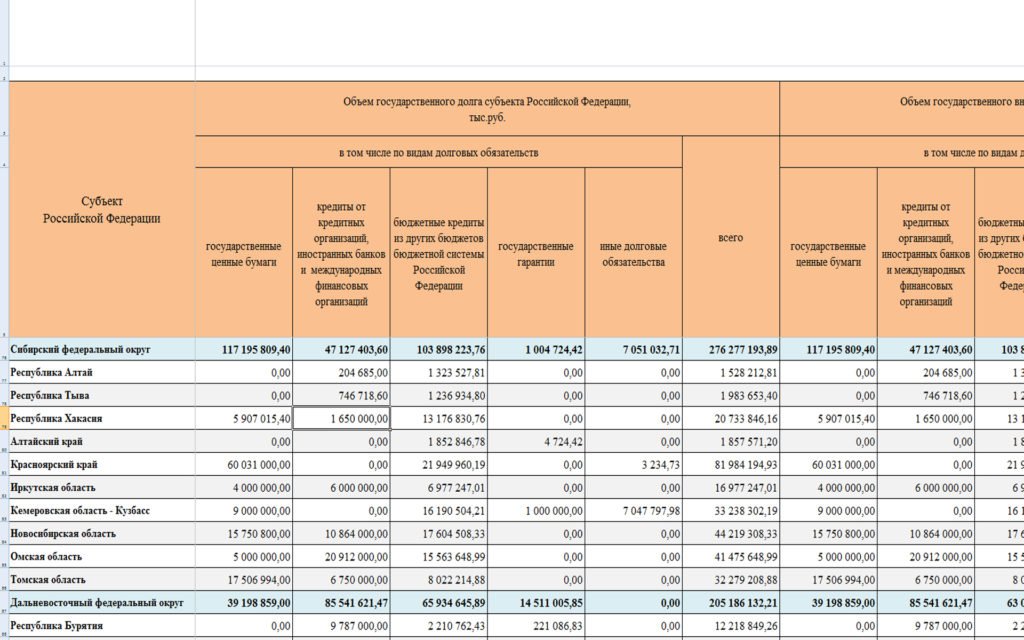Click the cell containing 81 984 194,93
Image resolution: width=1024 pixels, height=640 pixels.
coord(730,465)
